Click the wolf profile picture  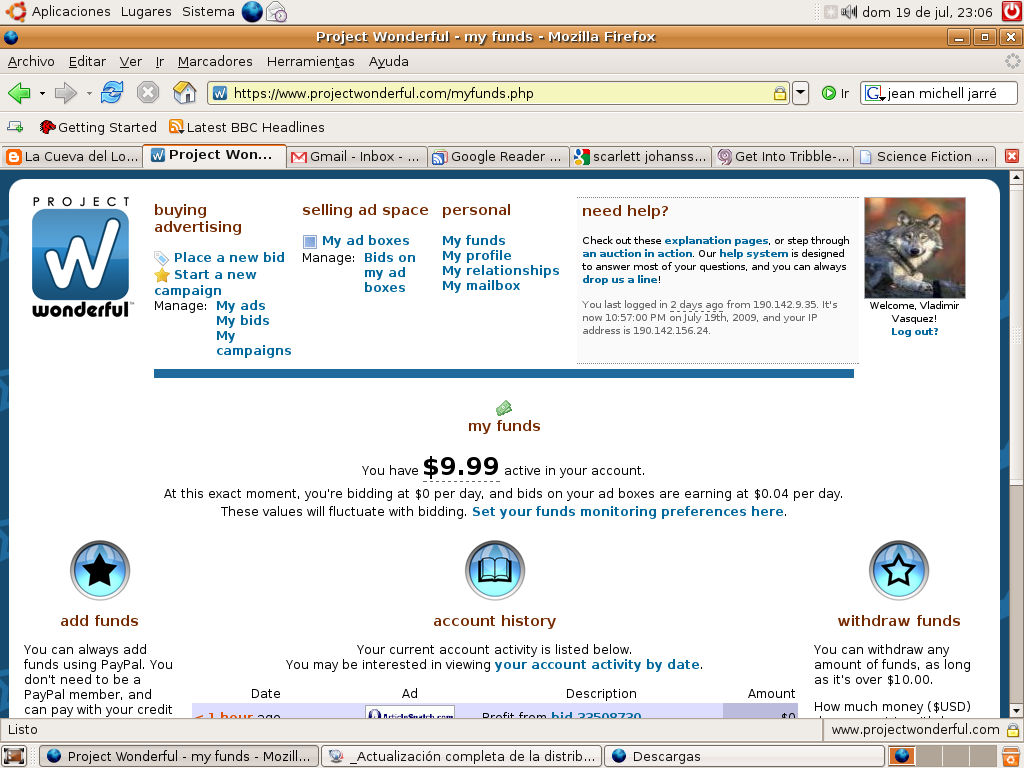(x=914, y=248)
